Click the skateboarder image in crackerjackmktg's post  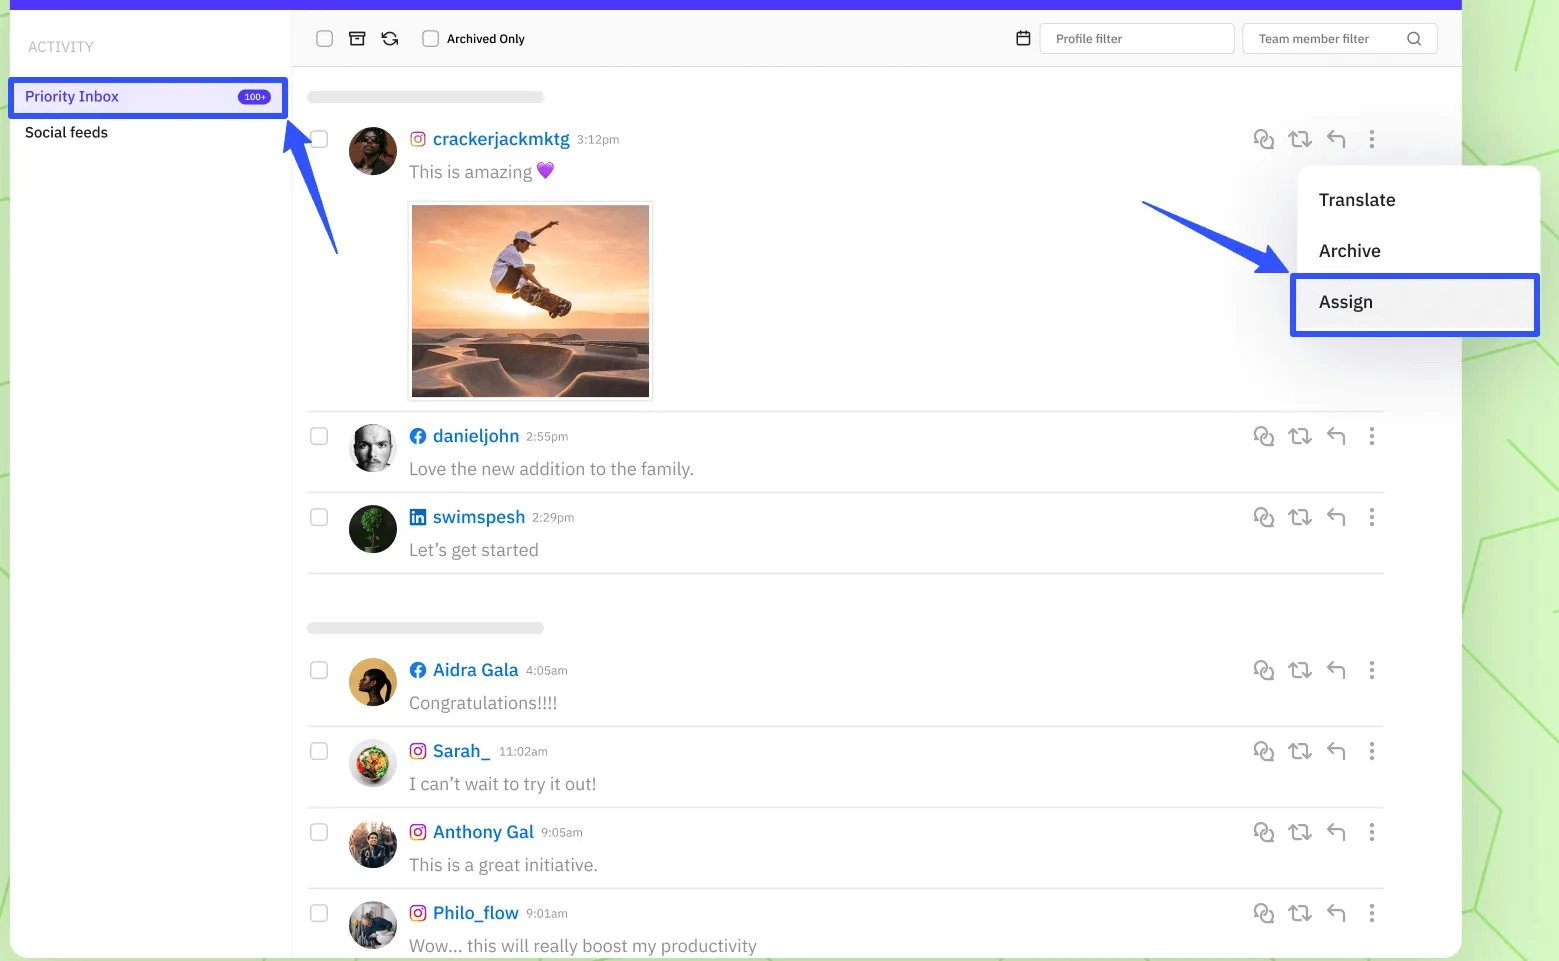530,300
